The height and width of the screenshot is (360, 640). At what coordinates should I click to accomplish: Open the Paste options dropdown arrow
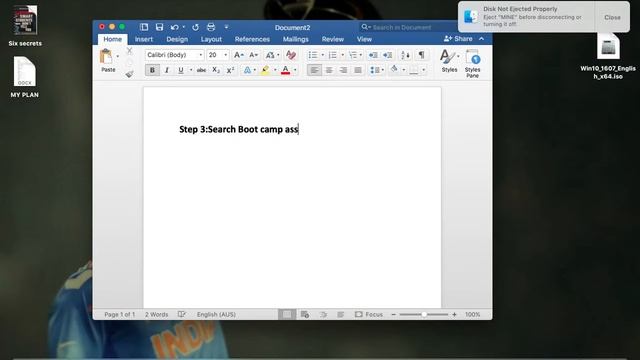[x=118, y=56]
